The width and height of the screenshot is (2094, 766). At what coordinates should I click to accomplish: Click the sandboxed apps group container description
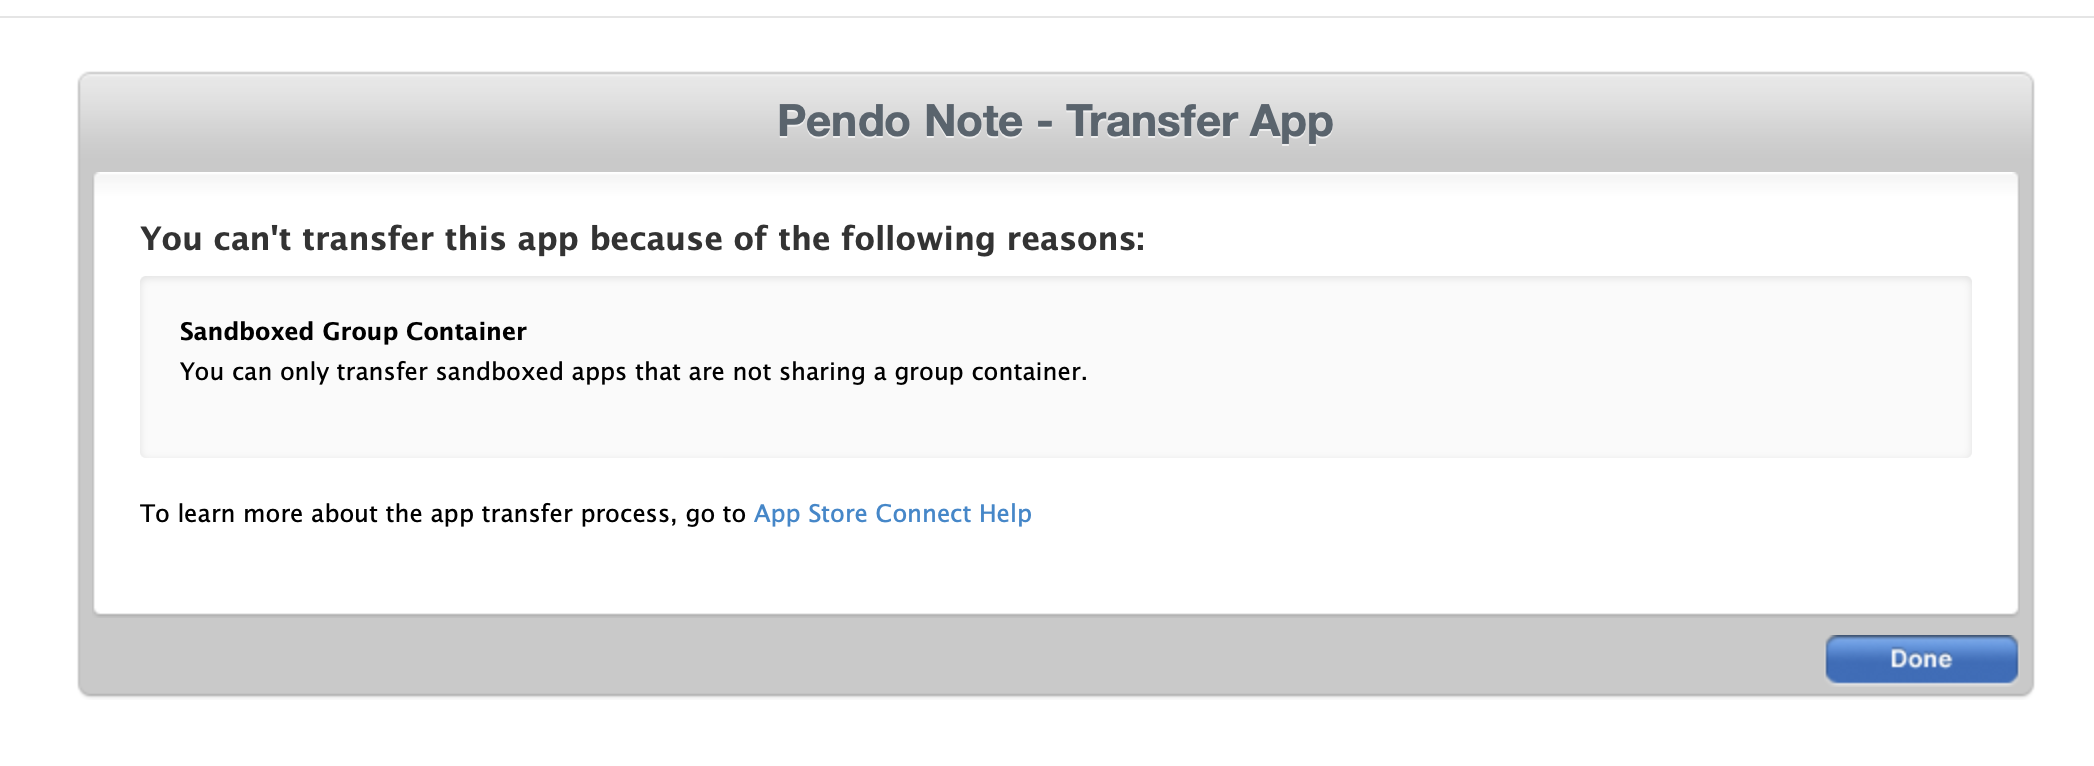pos(633,372)
